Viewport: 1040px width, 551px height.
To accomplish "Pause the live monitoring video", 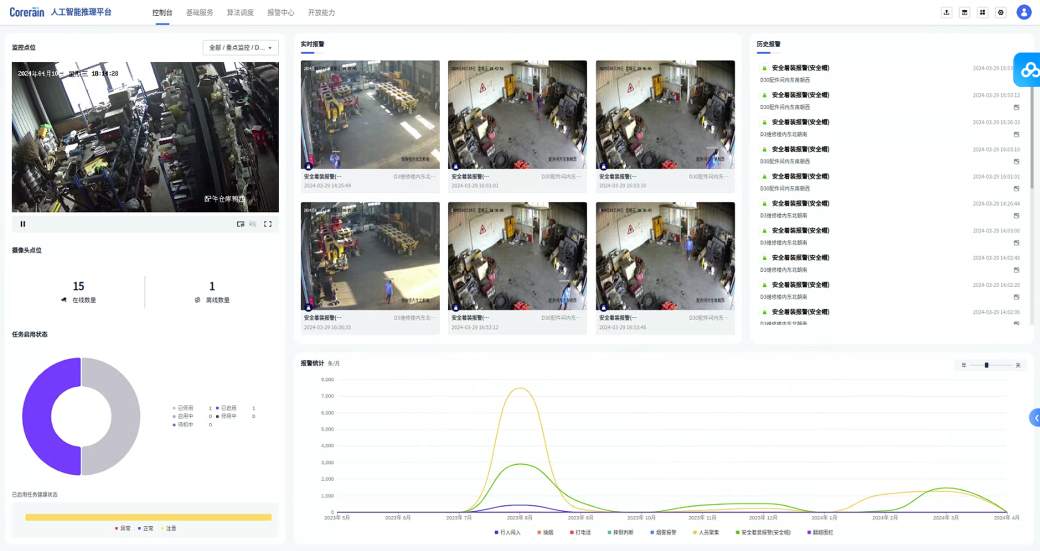I will (x=23, y=224).
